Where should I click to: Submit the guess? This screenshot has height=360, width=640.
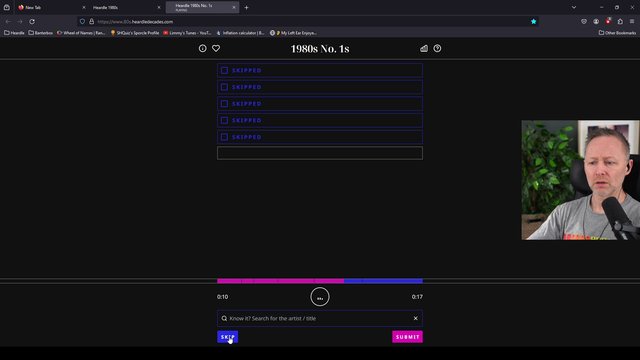tap(407, 337)
